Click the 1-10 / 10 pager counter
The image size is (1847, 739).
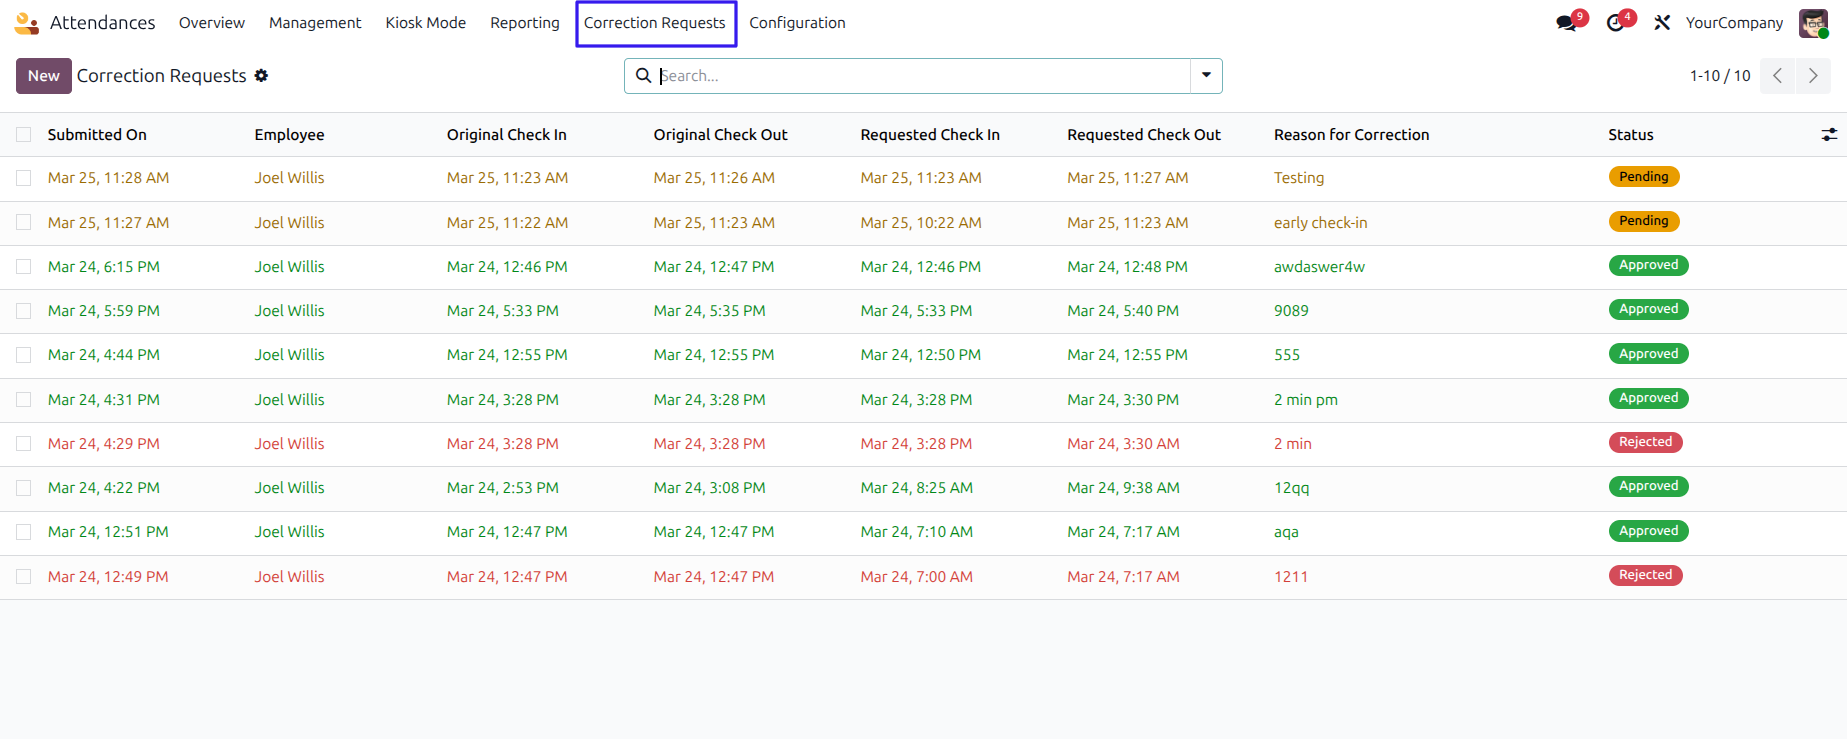coord(1720,76)
